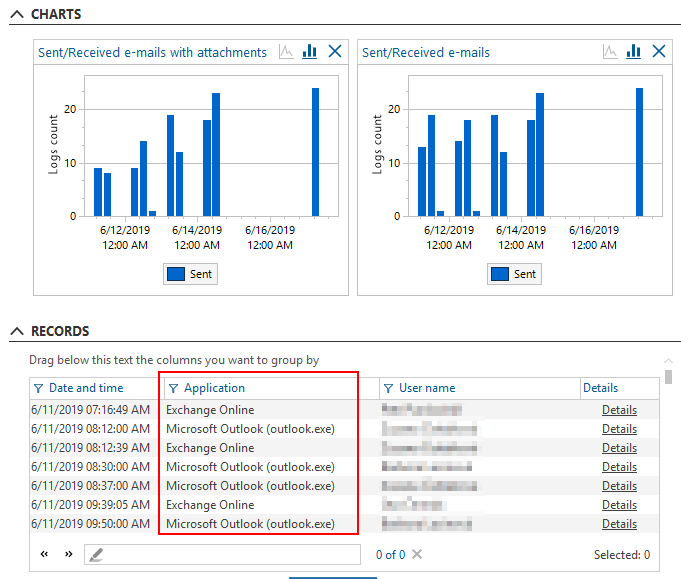681x579 pixels.
Task: Collapse the RECORDS section
Action: (x=17, y=331)
